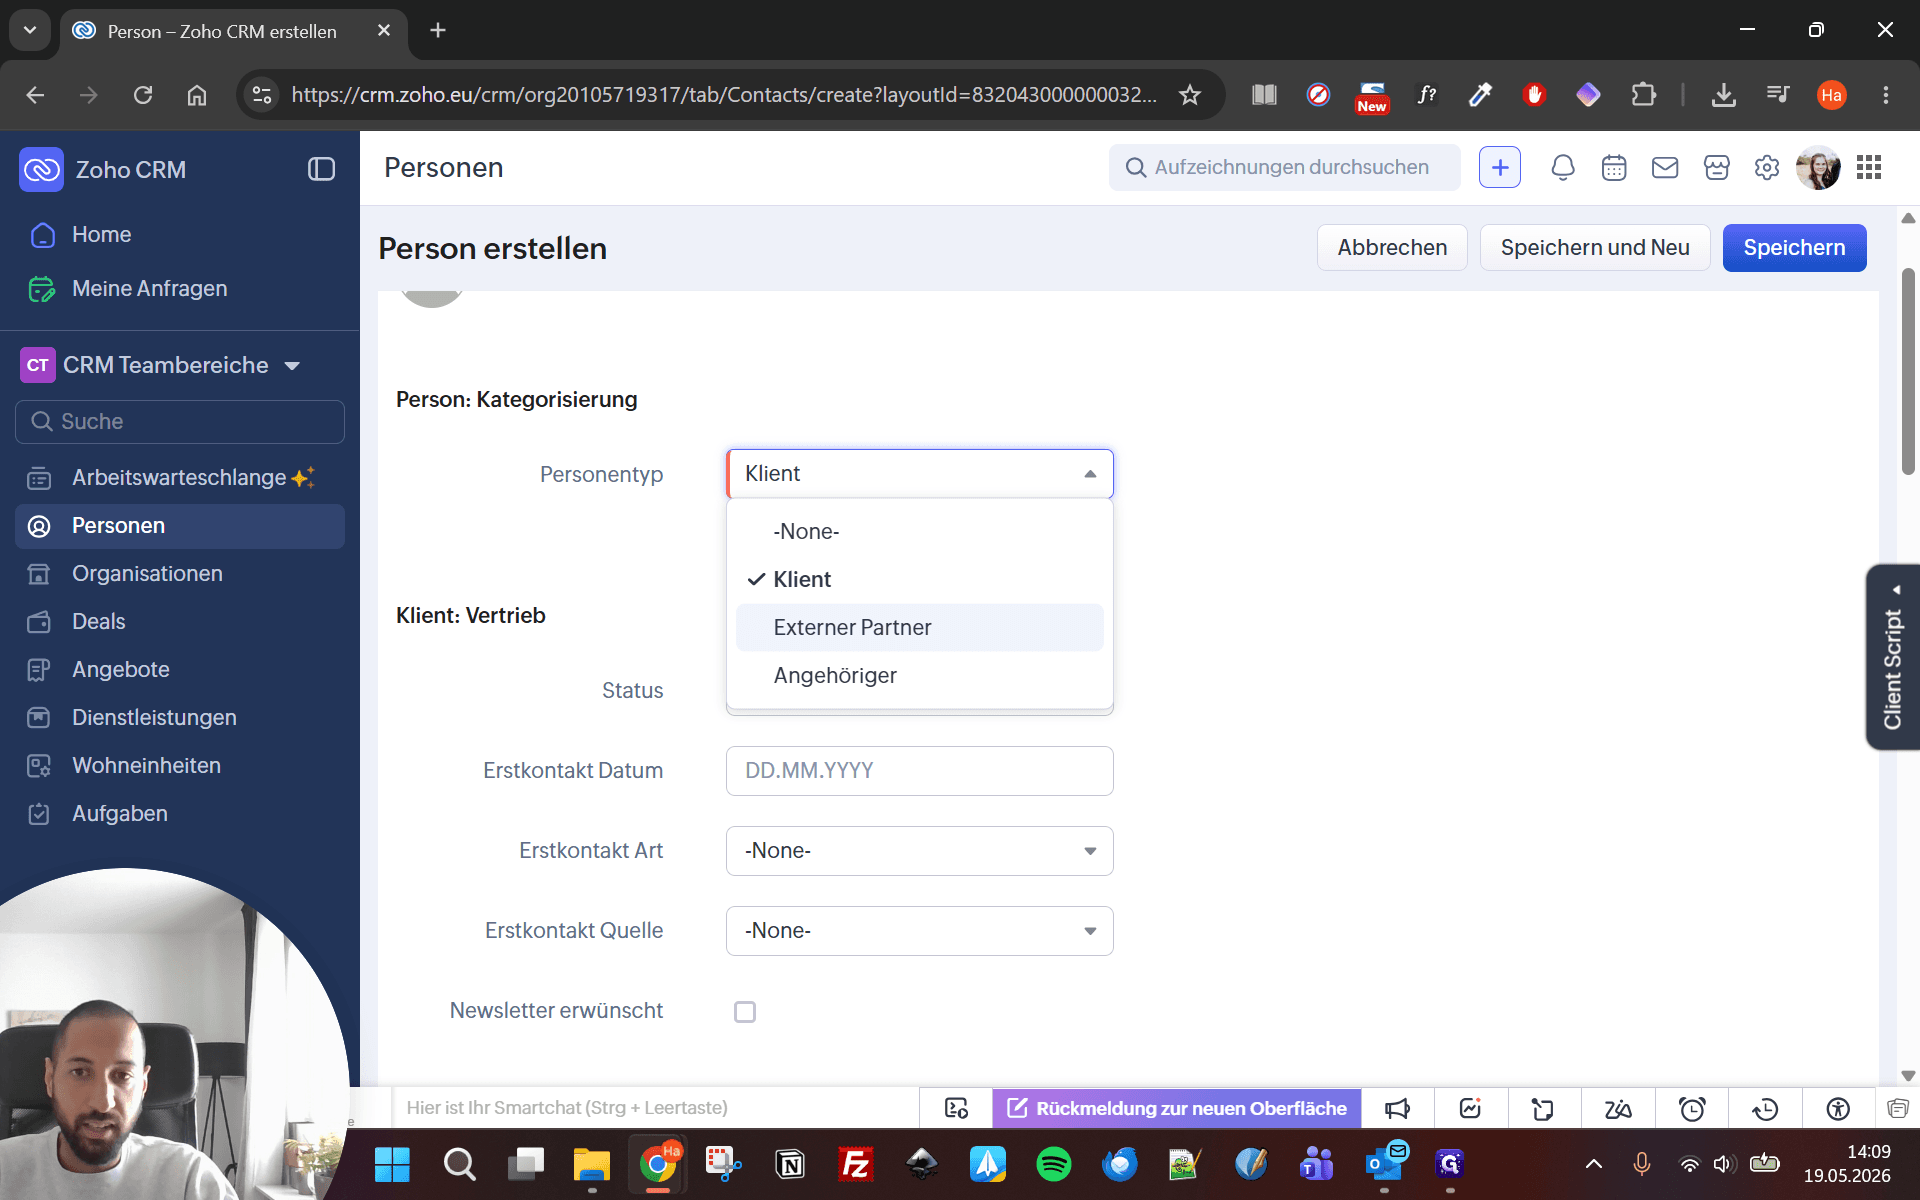Click the sidebar Suche field
Image resolution: width=1920 pixels, height=1200 pixels.
click(180, 422)
